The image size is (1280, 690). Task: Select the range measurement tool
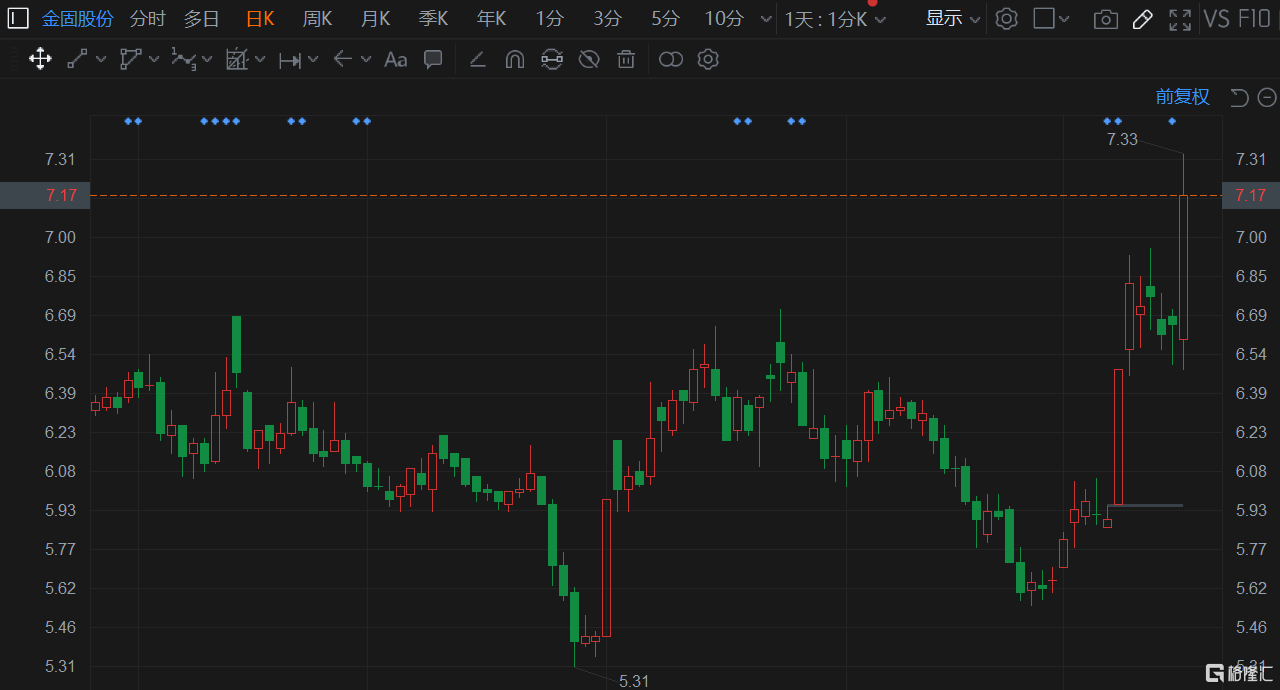(x=290, y=60)
